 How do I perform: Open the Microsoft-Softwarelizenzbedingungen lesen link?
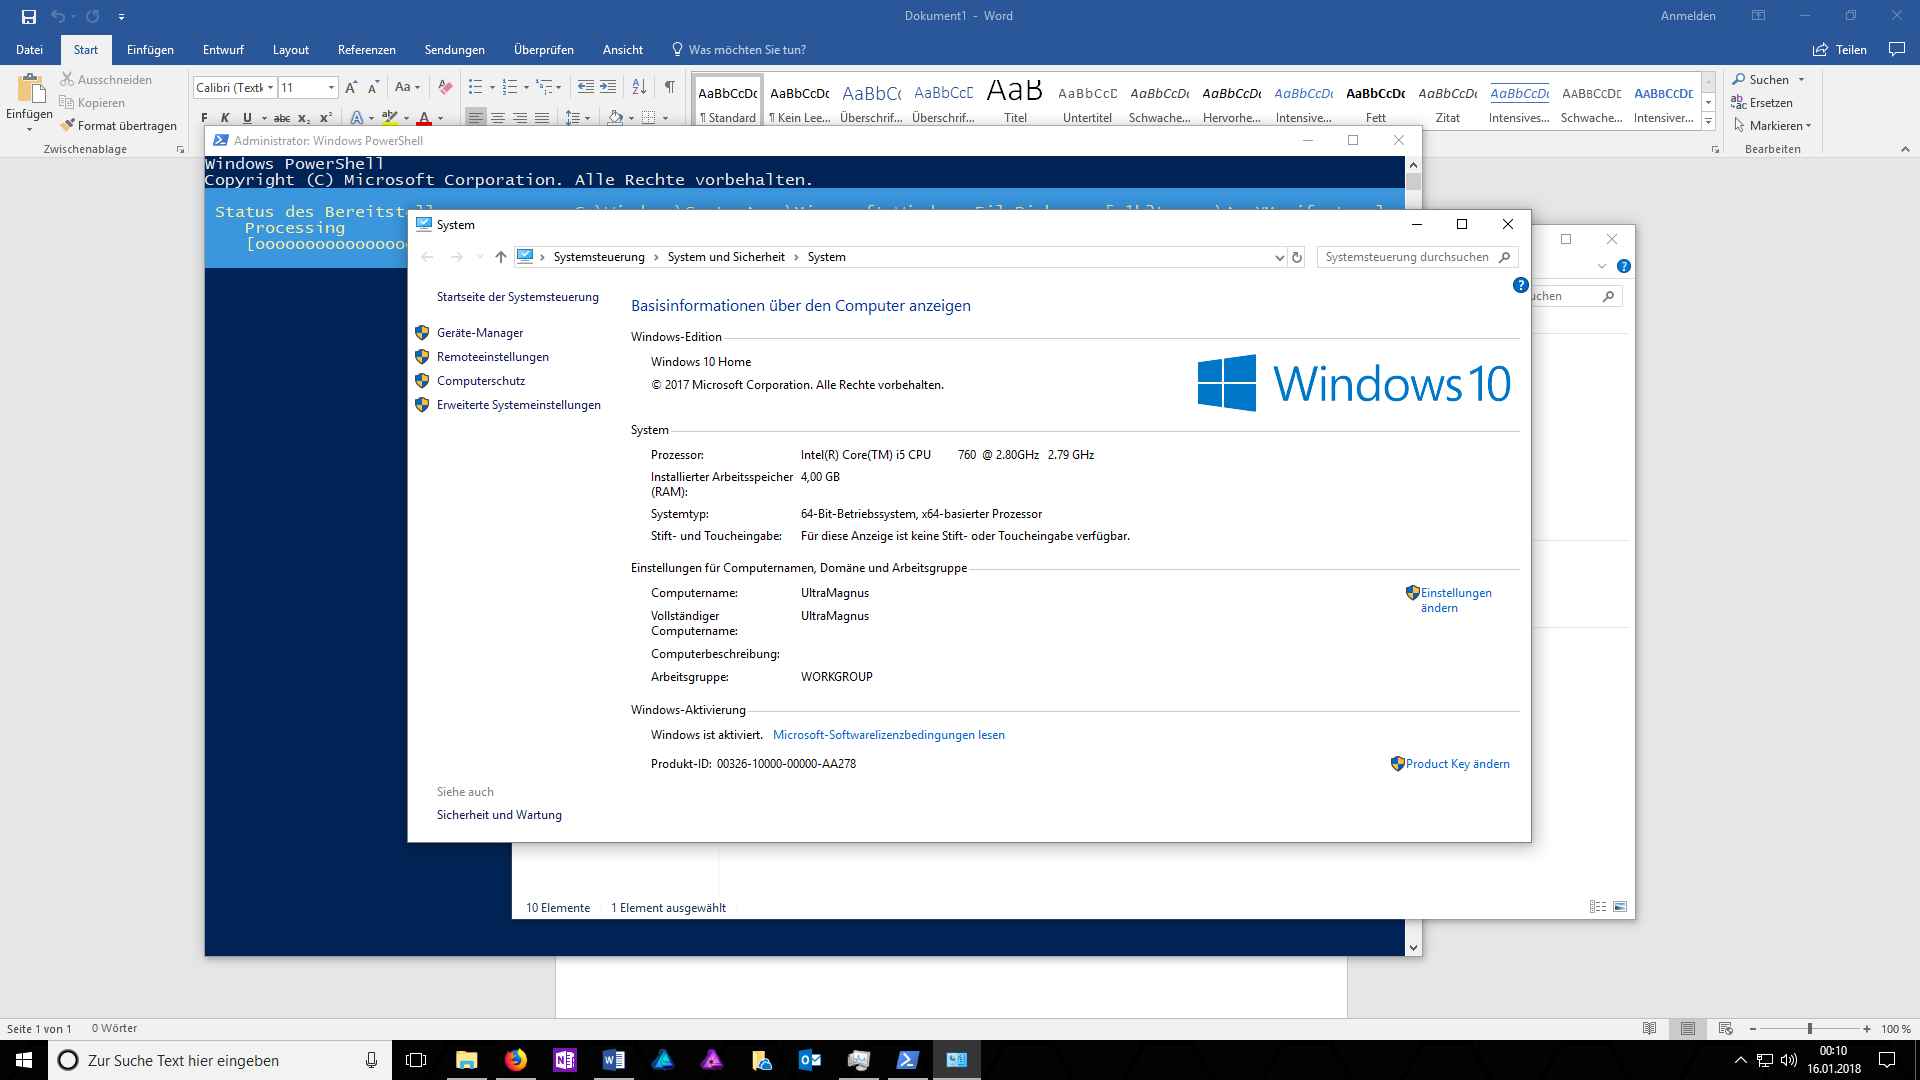888,735
